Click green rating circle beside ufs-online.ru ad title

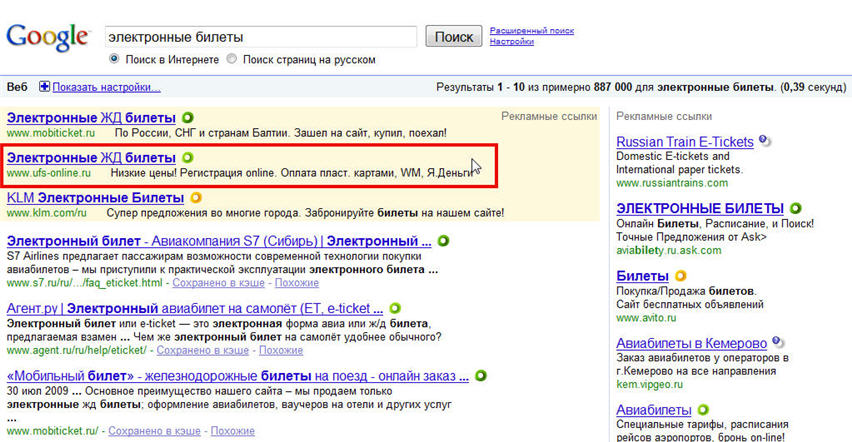coord(189,158)
